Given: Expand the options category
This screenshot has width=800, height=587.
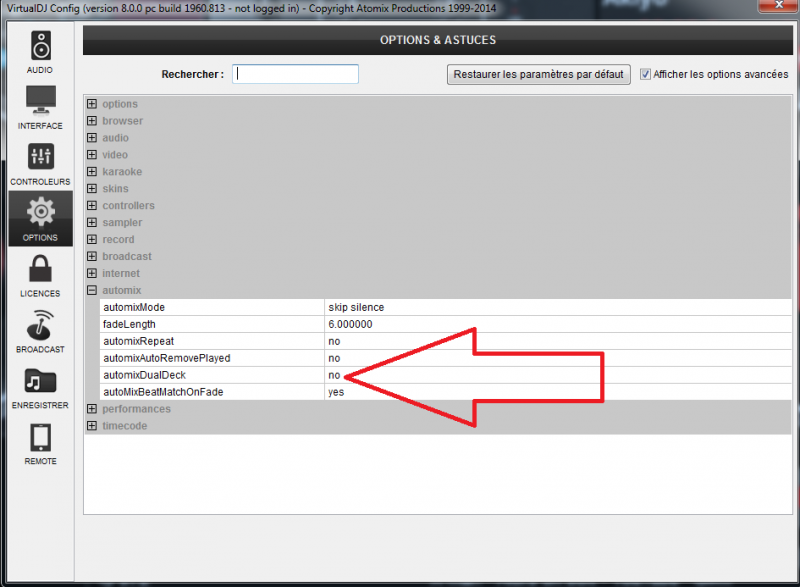Looking at the screenshot, I should pyautogui.click(x=92, y=104).
